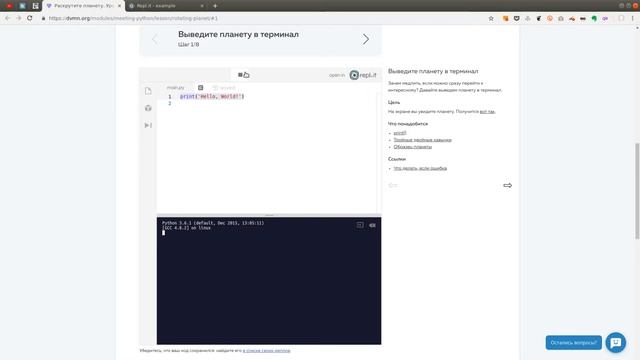
Task: Clear the console with the eraser icon
Action: [372, 225]
